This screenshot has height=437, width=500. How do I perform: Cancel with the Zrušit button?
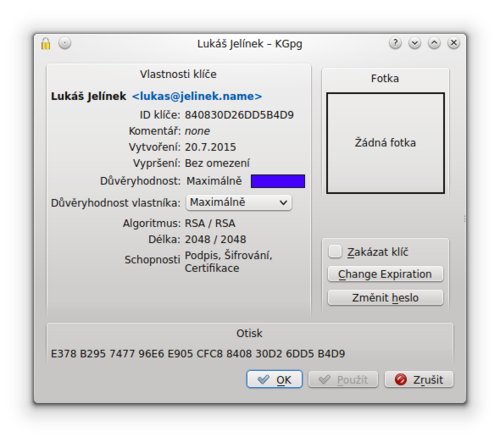[419, 379]
